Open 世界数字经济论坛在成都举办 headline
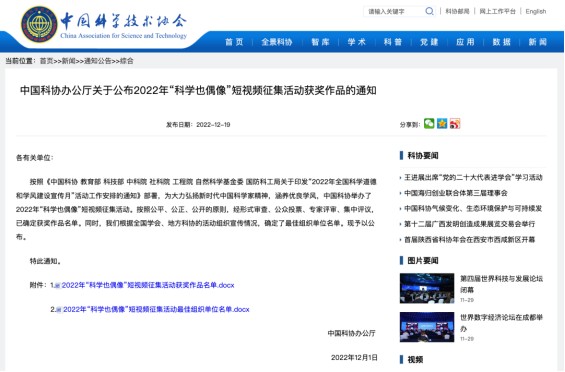Viewport: 565px width, 372px height. (x=501, y=323)
